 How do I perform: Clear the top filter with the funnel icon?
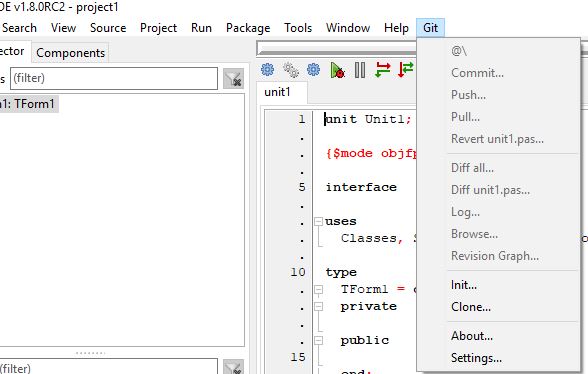(x=233, y=79)
